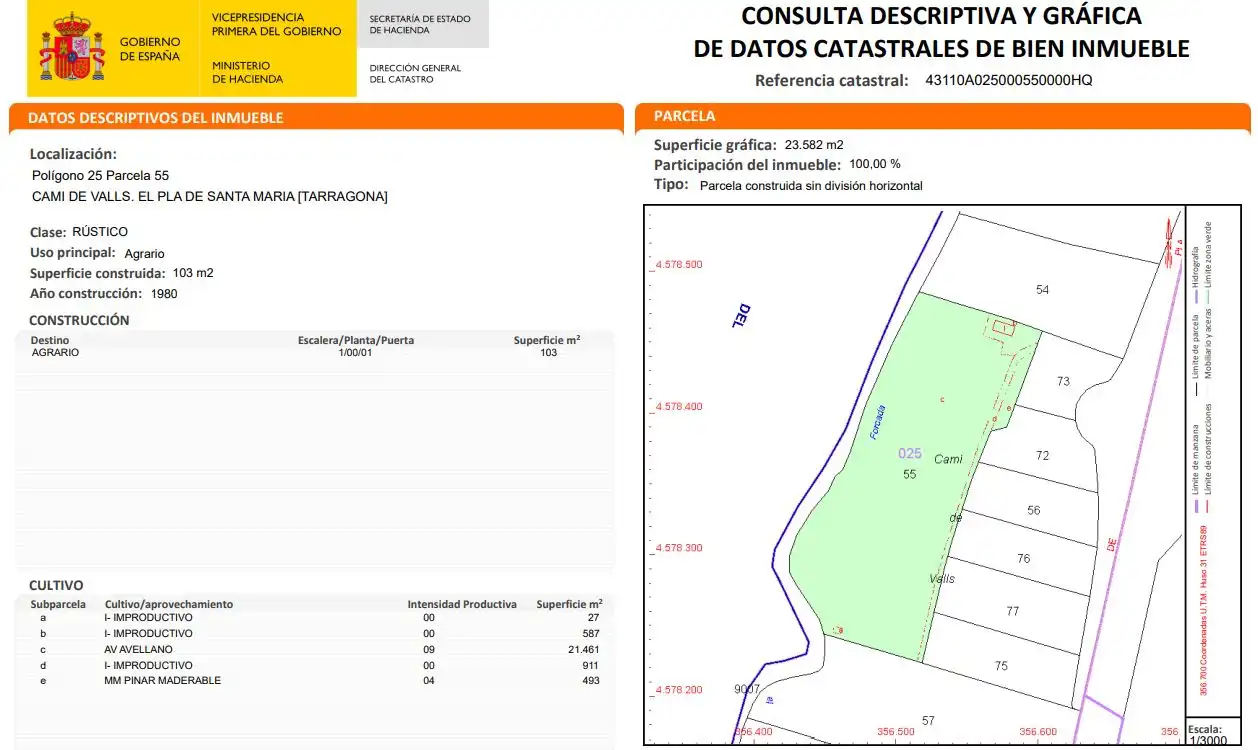Select surface value '21.461' in cultivo table
This screenshot has height=750, width=1258.
(582, 649)
